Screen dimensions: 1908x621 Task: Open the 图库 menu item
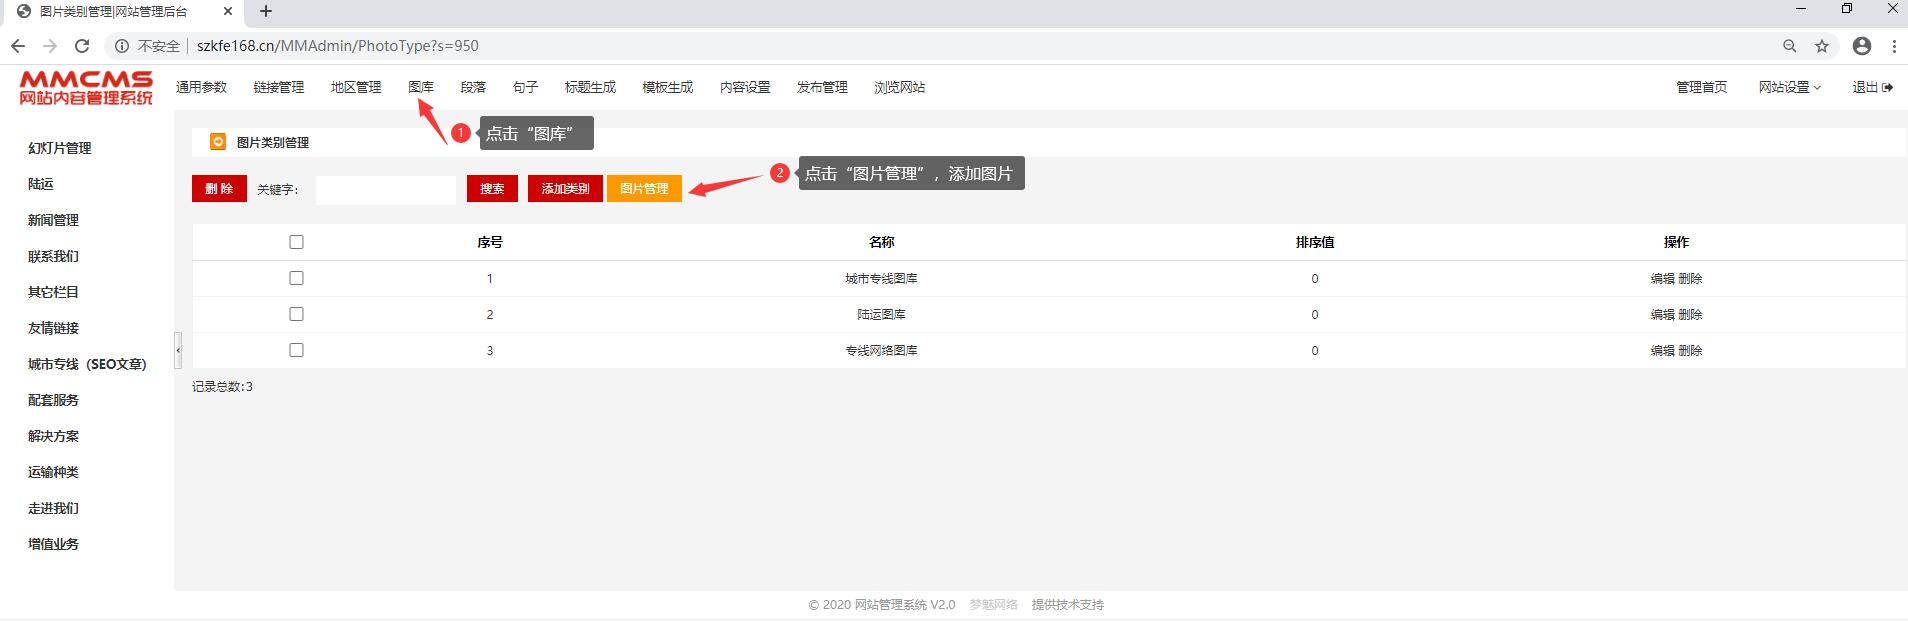421,87
